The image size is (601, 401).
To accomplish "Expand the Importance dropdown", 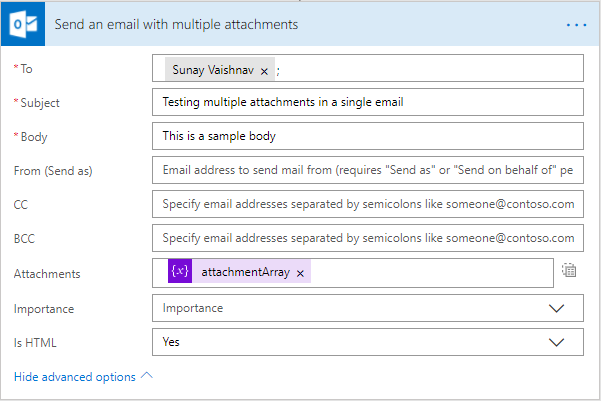I will coord(557,309).
